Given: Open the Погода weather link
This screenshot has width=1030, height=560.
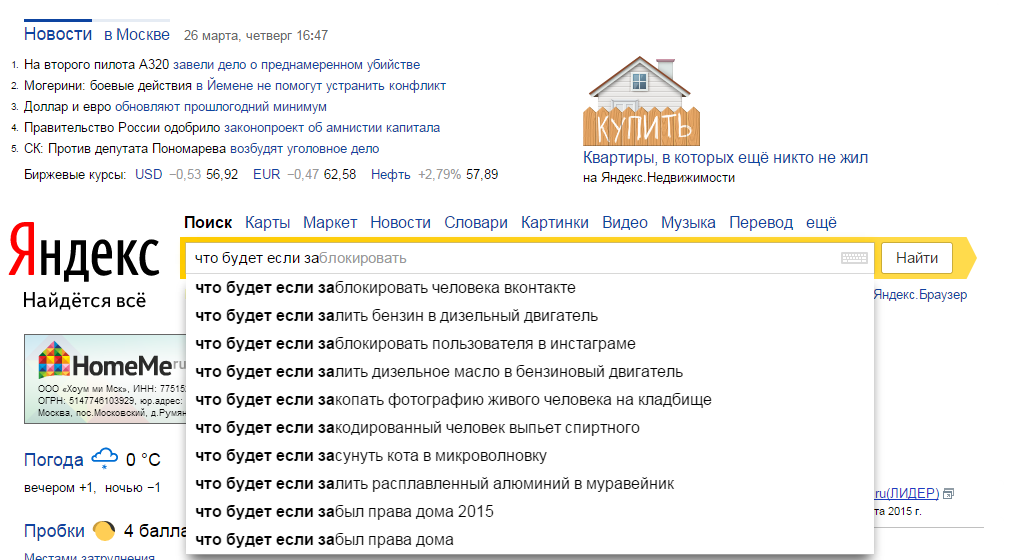Looking at the screenshot, I should [54, 460].
